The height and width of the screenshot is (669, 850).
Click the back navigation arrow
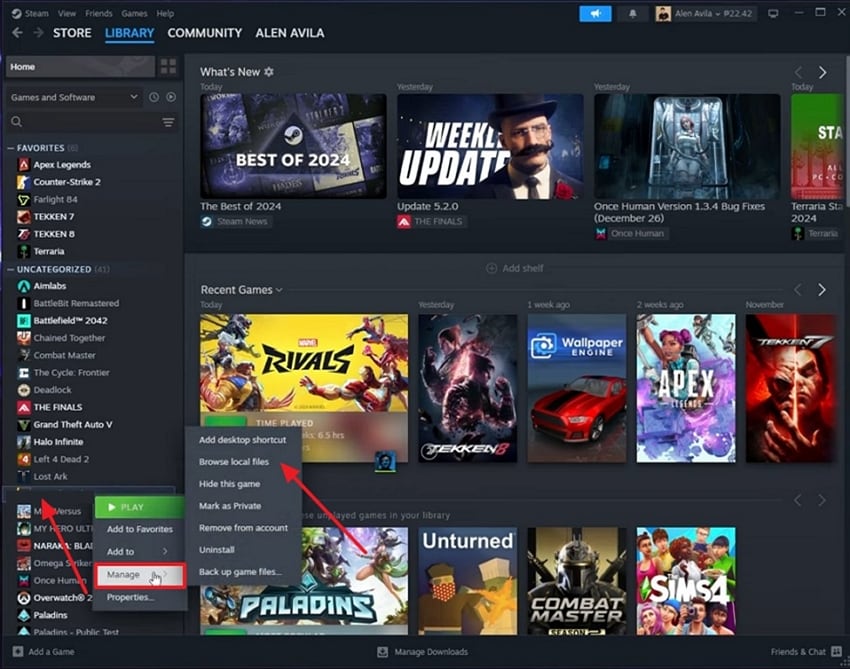17,33
